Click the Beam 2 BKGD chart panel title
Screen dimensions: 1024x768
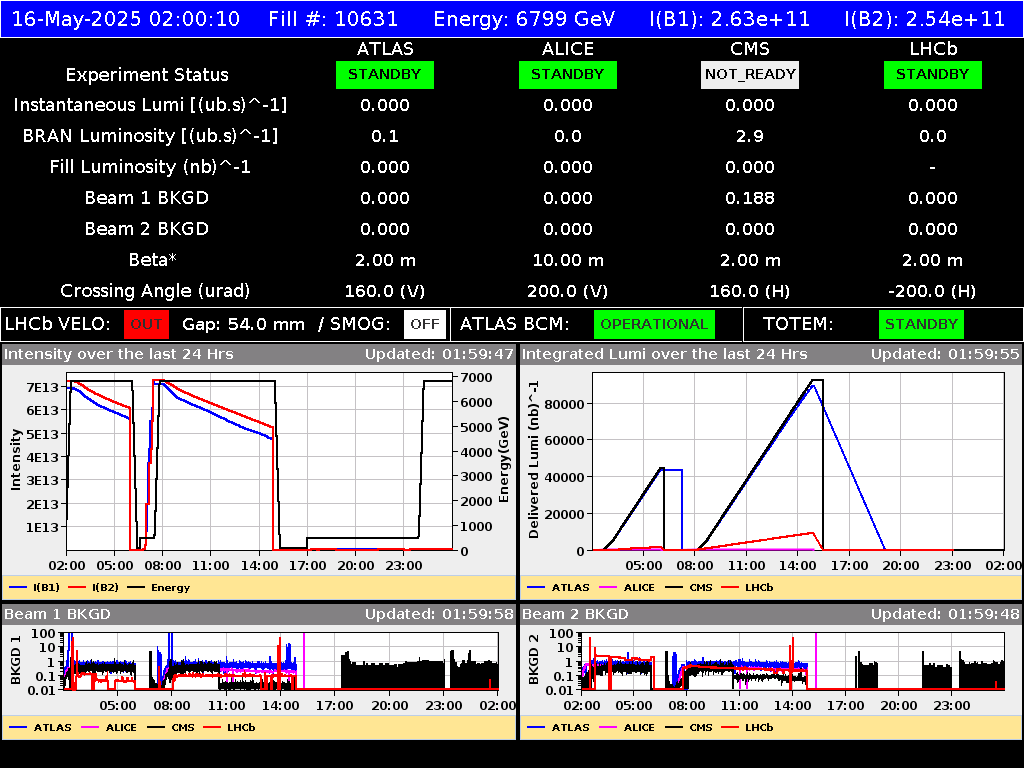pyautogui.click(x=575, y=614)
